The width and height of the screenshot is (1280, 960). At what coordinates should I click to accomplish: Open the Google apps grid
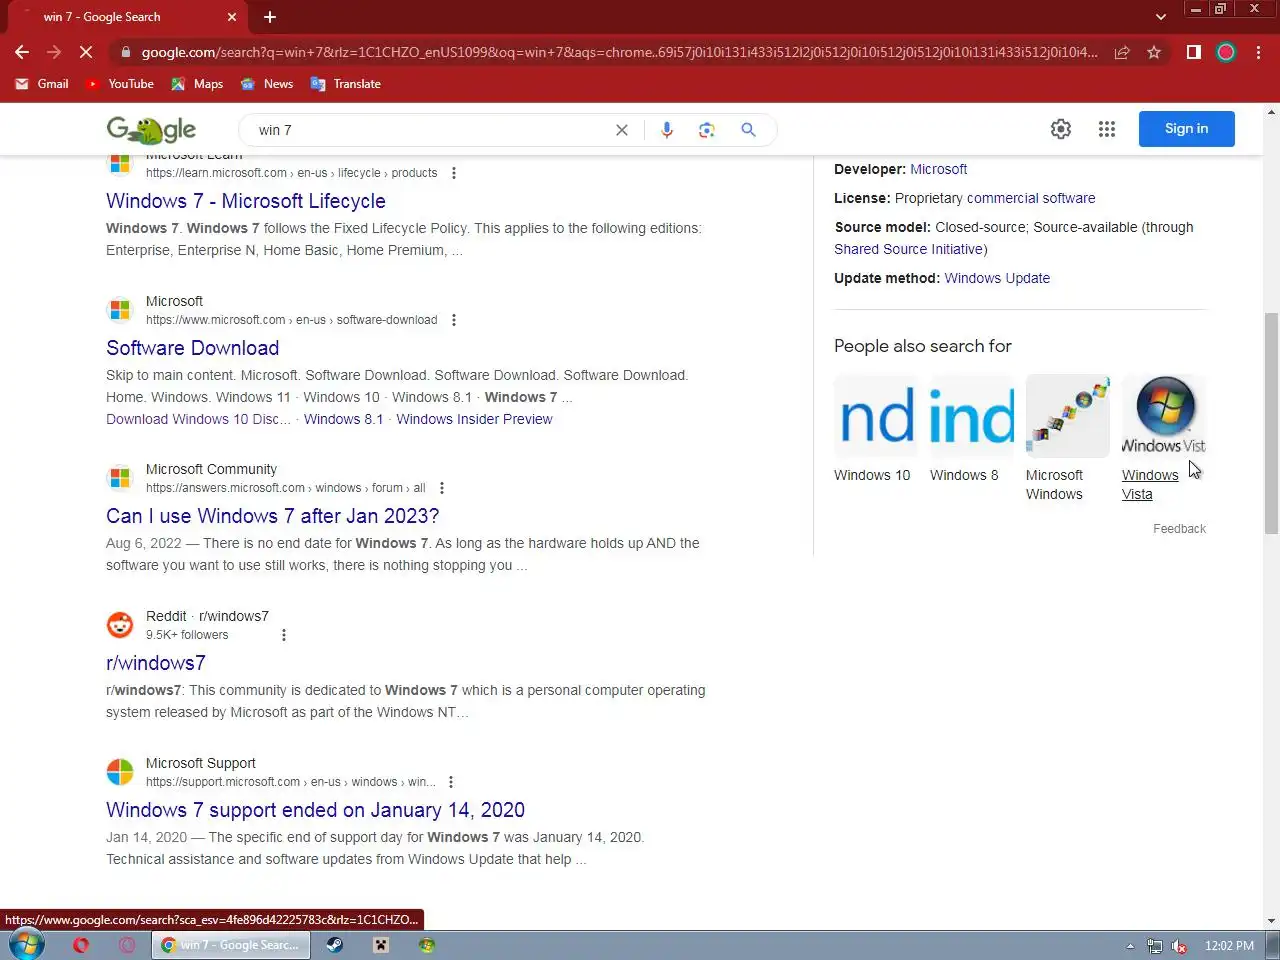pyautogui.click(x=1107, y=129)
